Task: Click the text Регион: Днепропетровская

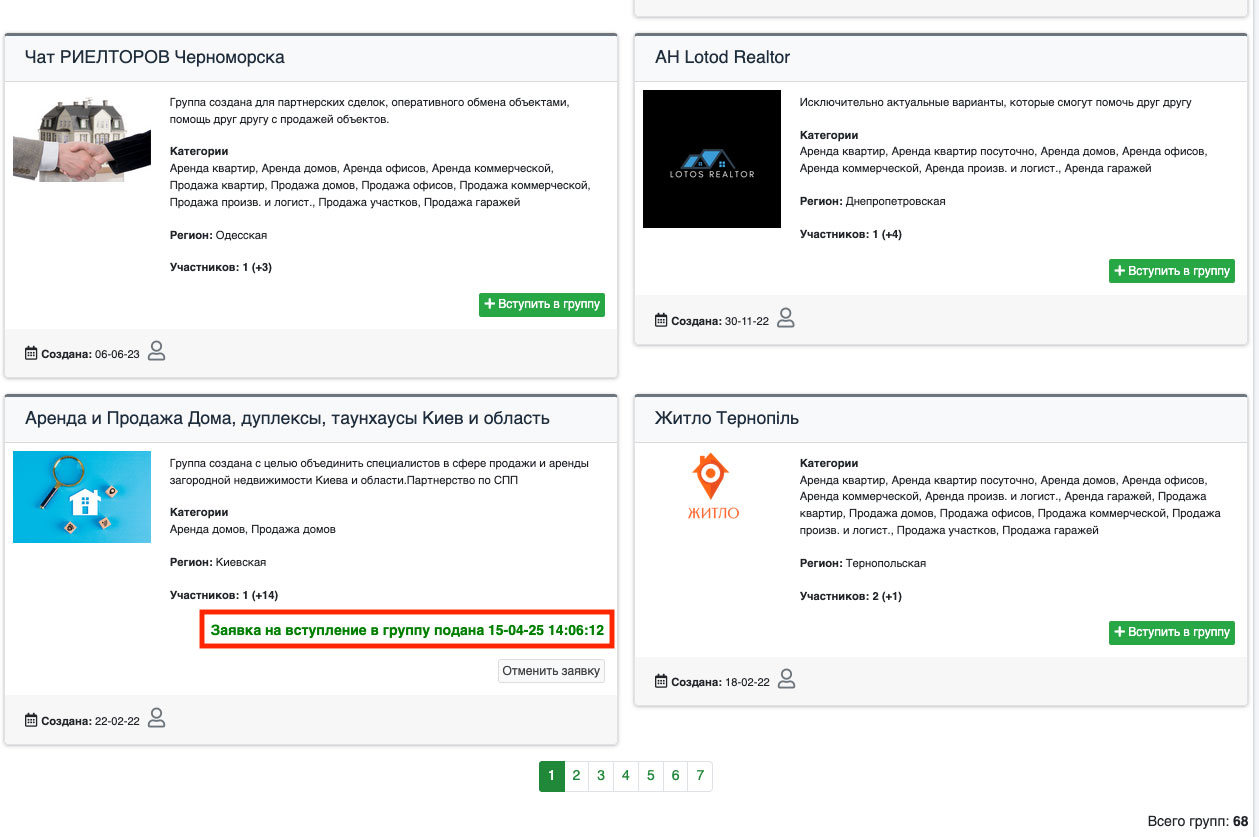Action: point(873,201)
